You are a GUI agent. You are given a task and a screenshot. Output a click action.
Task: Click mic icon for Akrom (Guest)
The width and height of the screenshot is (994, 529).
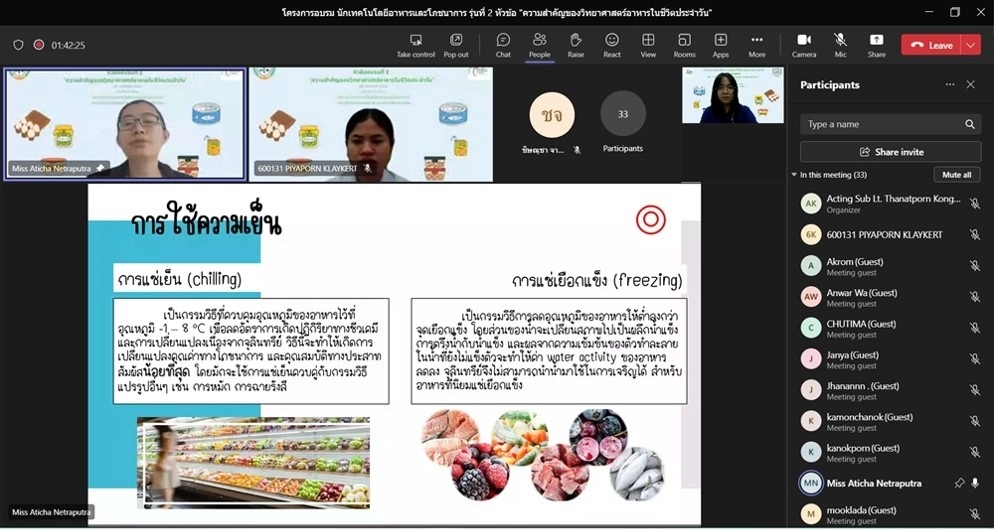(x=974, y=266)
